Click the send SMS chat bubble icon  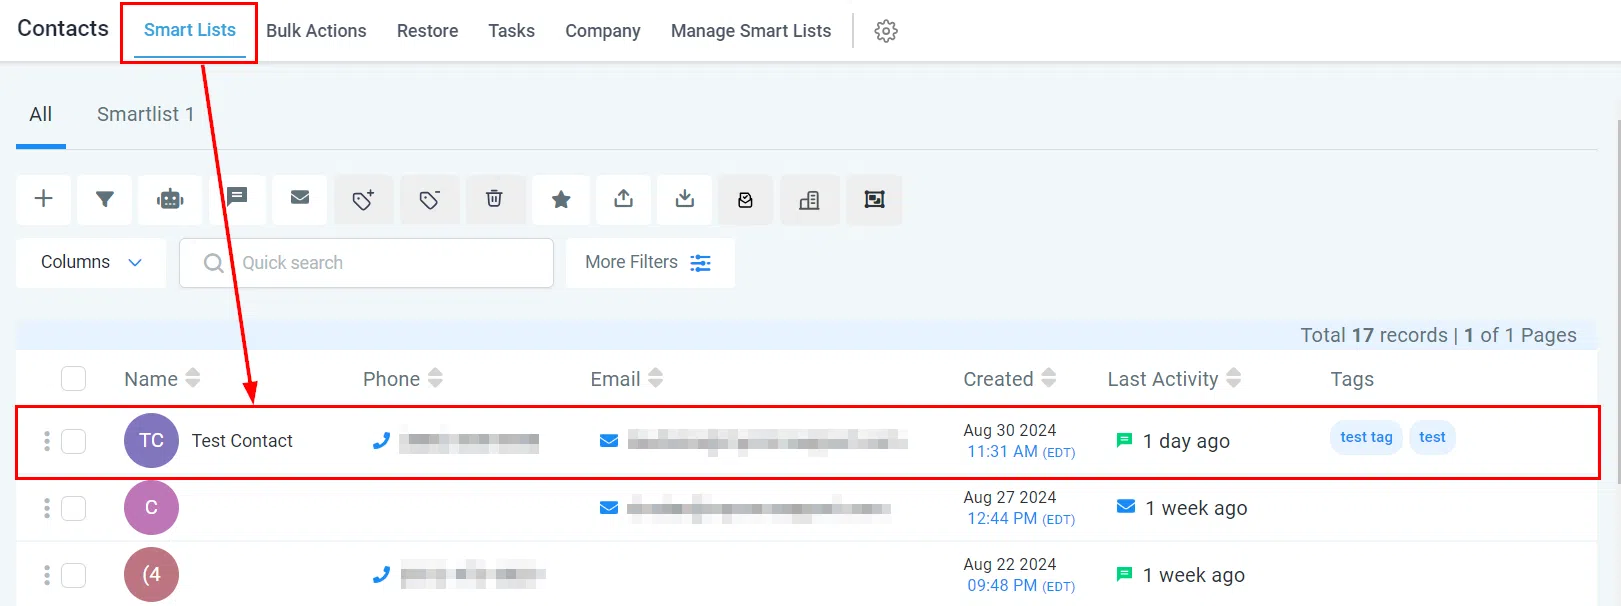[237, 197]
